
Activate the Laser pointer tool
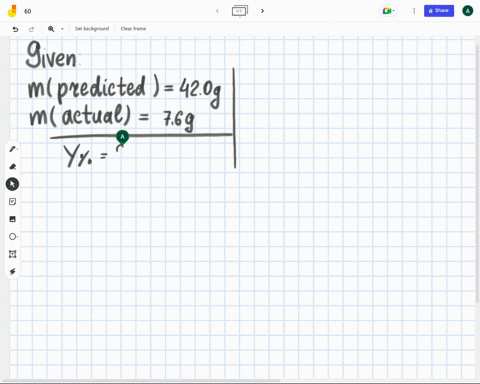[12, 271]
